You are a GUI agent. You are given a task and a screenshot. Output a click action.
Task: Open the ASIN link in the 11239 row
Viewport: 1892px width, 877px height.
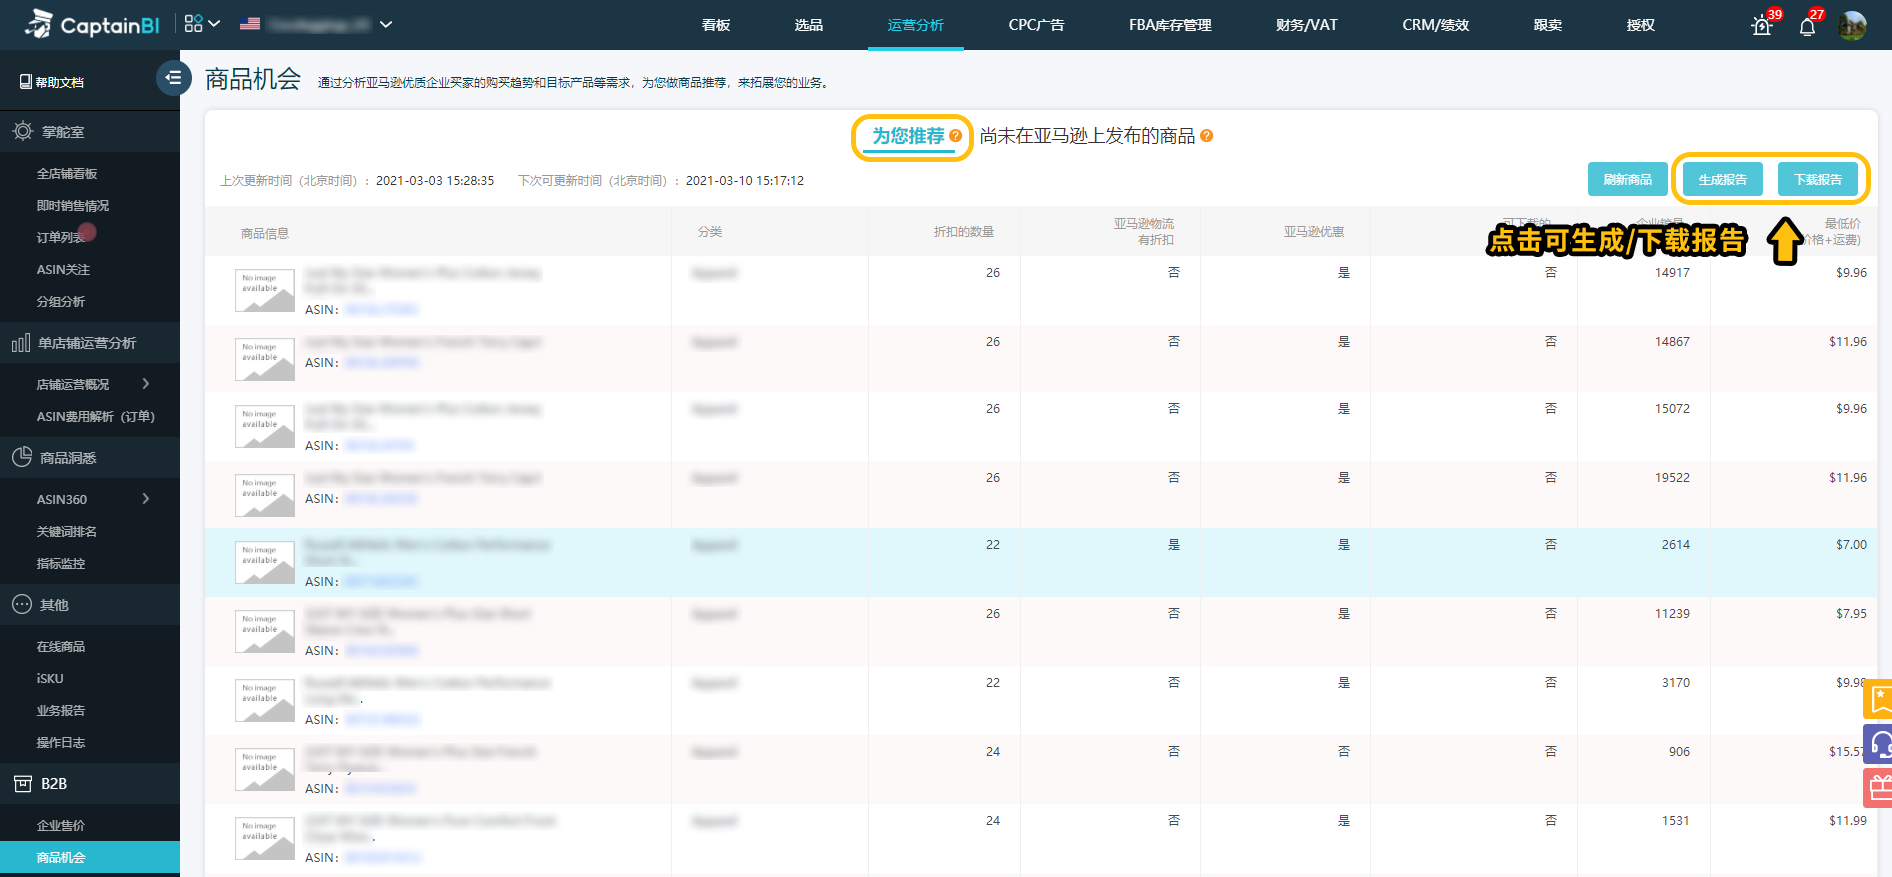click(x=382, y=651)
